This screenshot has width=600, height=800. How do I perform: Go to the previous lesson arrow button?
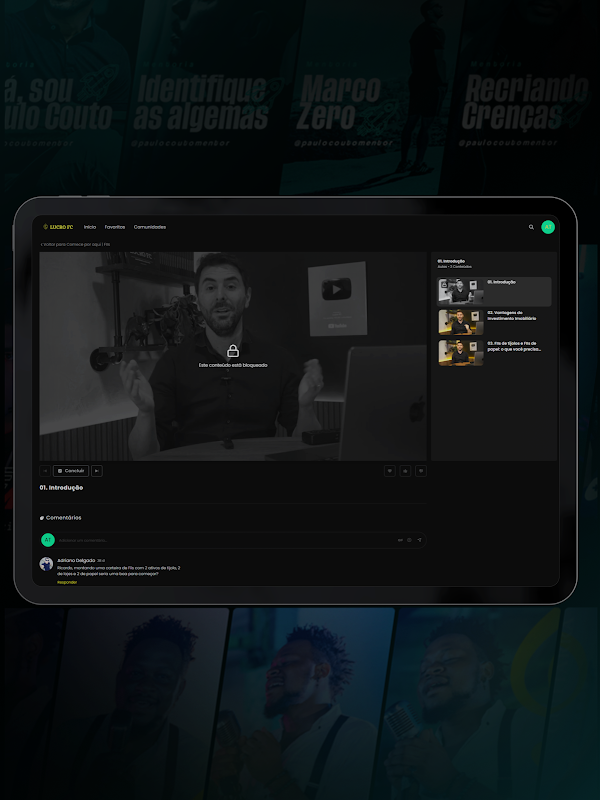click(x=45, y=471)
